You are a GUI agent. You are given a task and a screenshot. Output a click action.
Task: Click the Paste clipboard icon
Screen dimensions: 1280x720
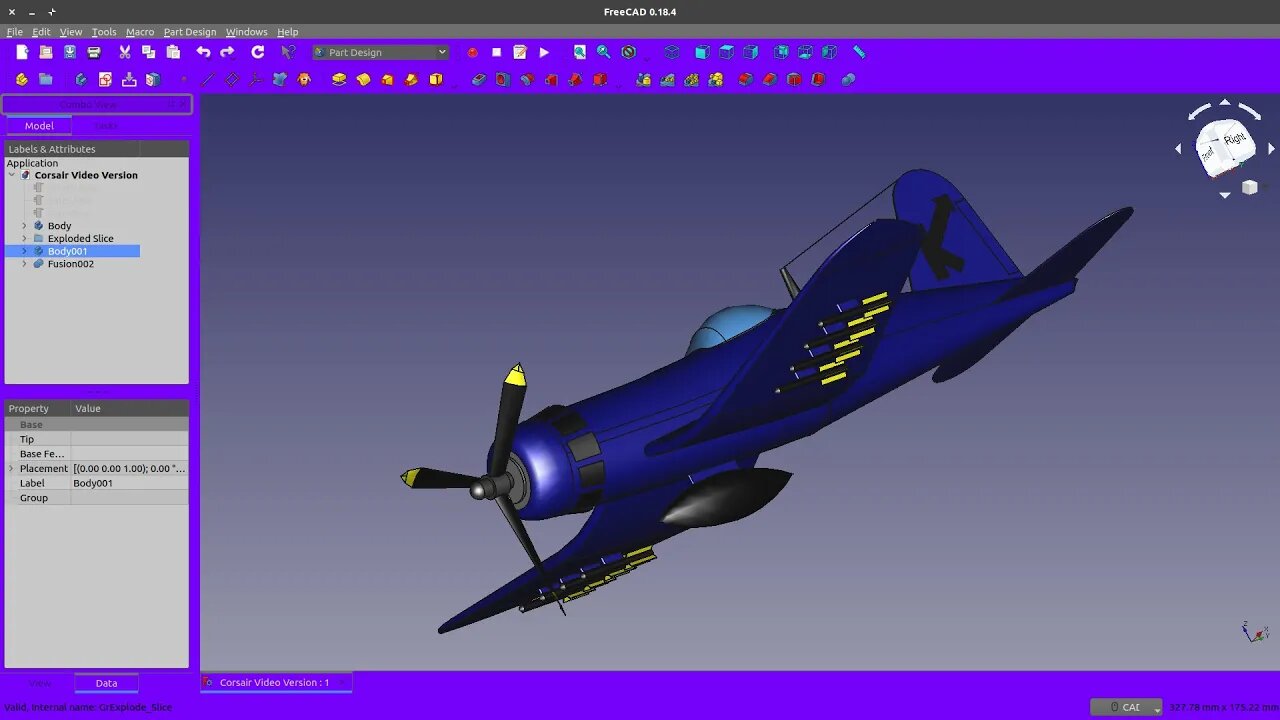click(173, 52)
